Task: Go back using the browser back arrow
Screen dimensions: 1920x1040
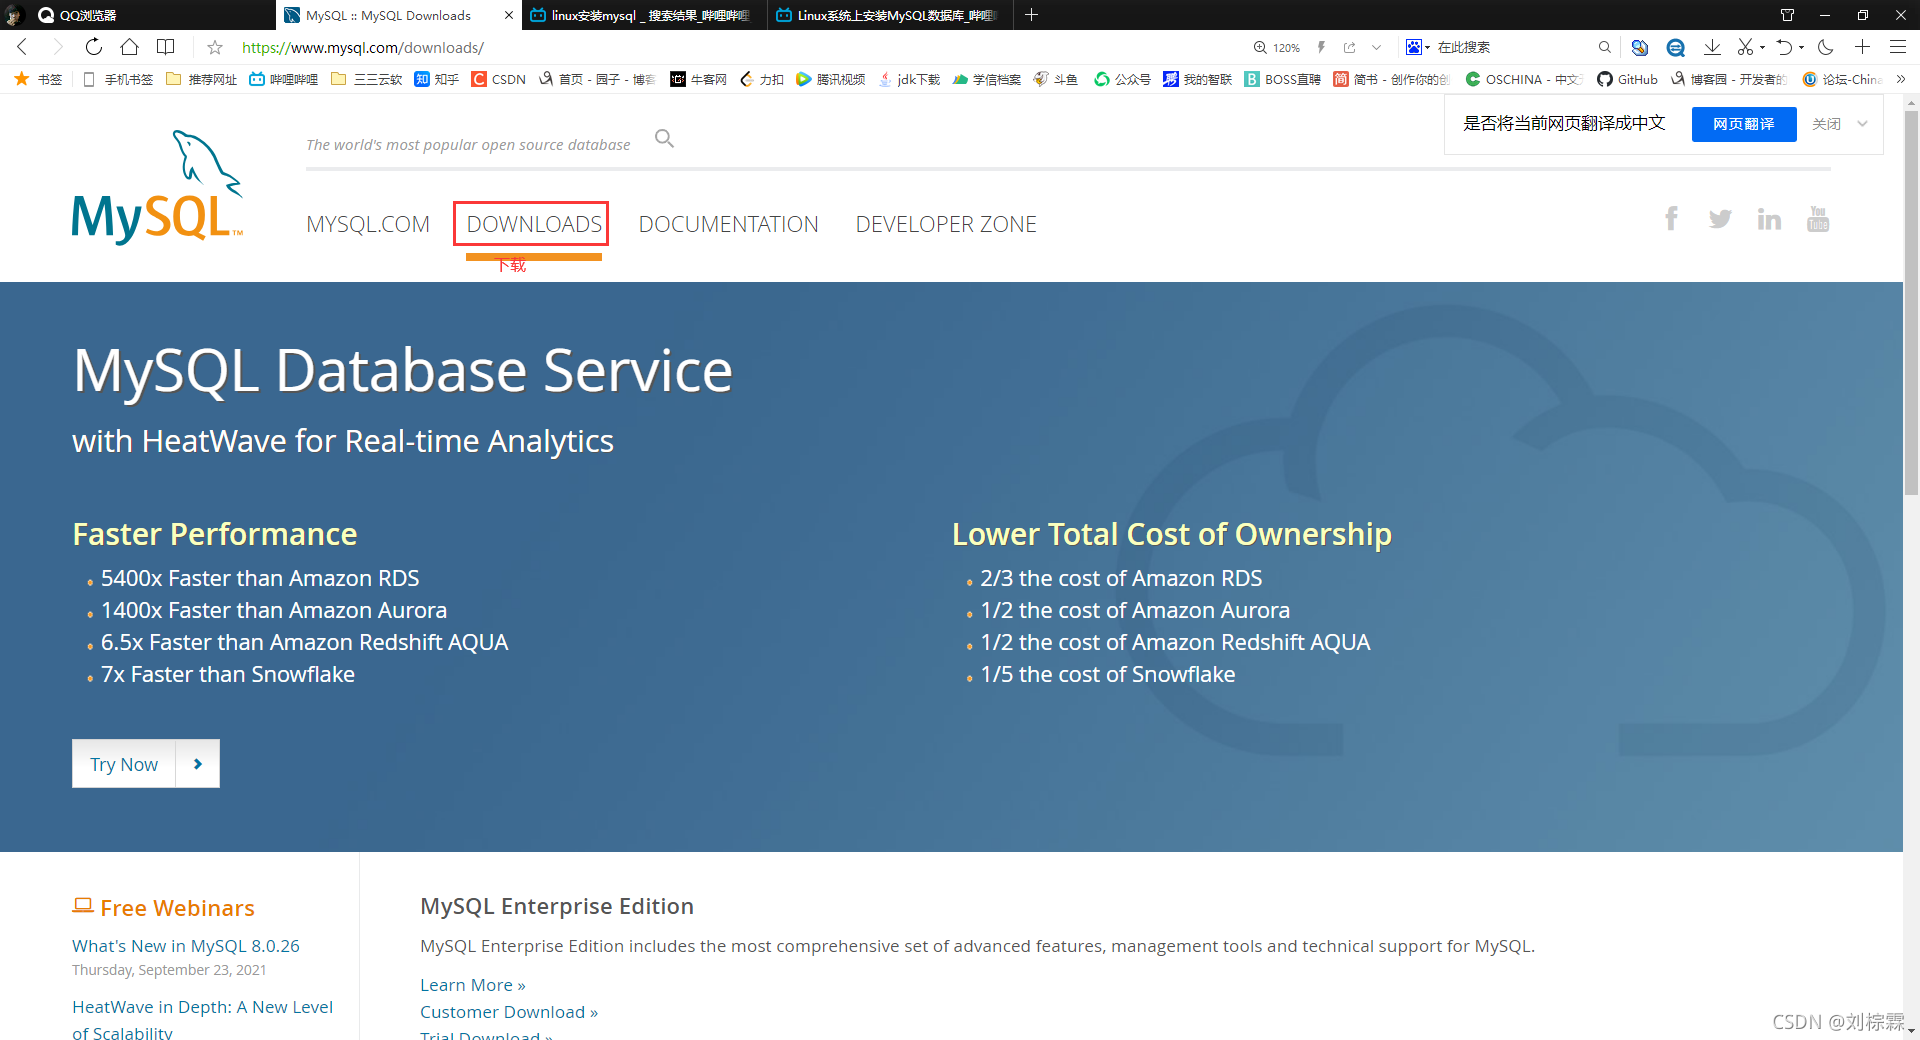Action: [22, 47]
